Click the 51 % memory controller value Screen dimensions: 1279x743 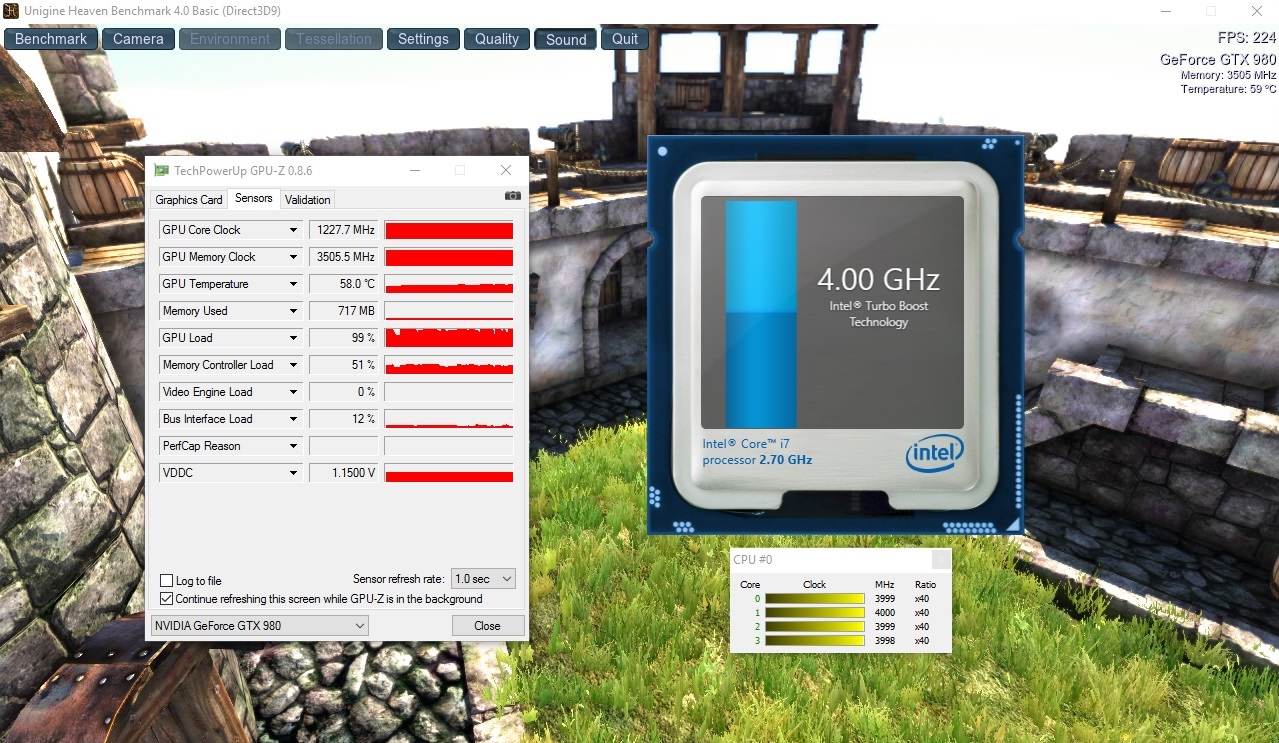pyautogui.click(x=344, y=365)
